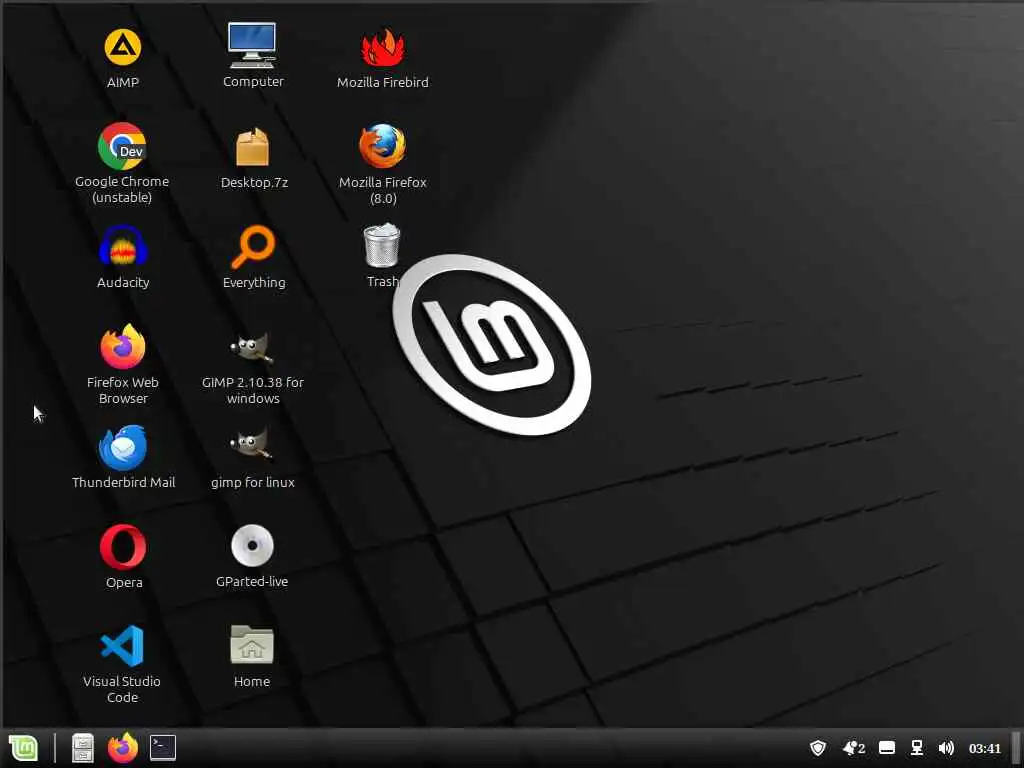Select Google Chrome (unstable) Dev icon
This screenshot has width=1024, height=768.
click(122, 146)
